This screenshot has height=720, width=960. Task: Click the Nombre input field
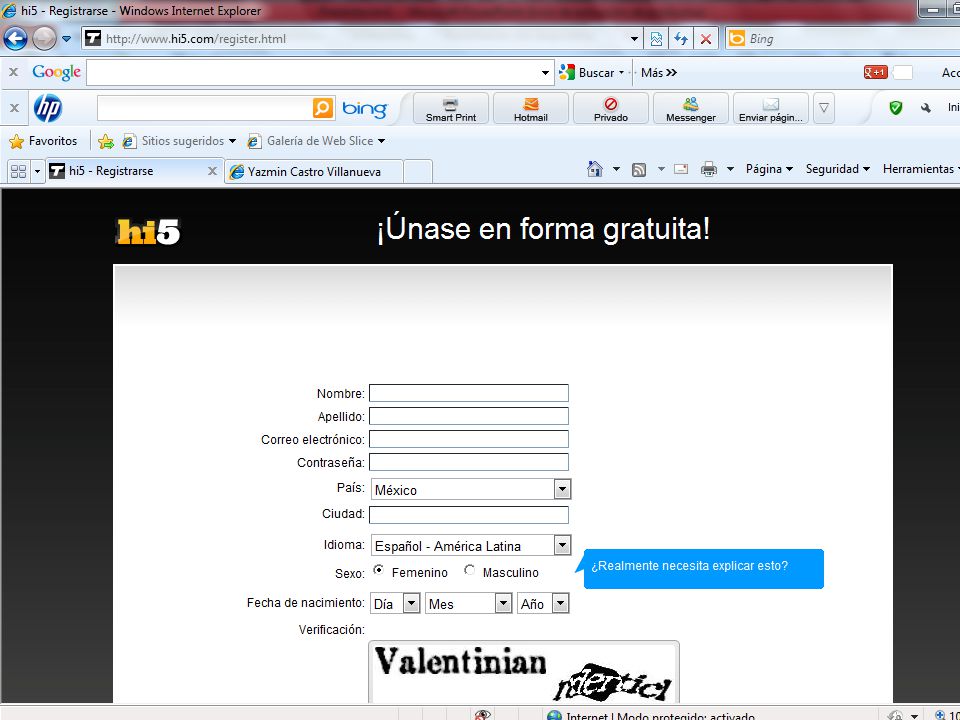click(468, 393)
